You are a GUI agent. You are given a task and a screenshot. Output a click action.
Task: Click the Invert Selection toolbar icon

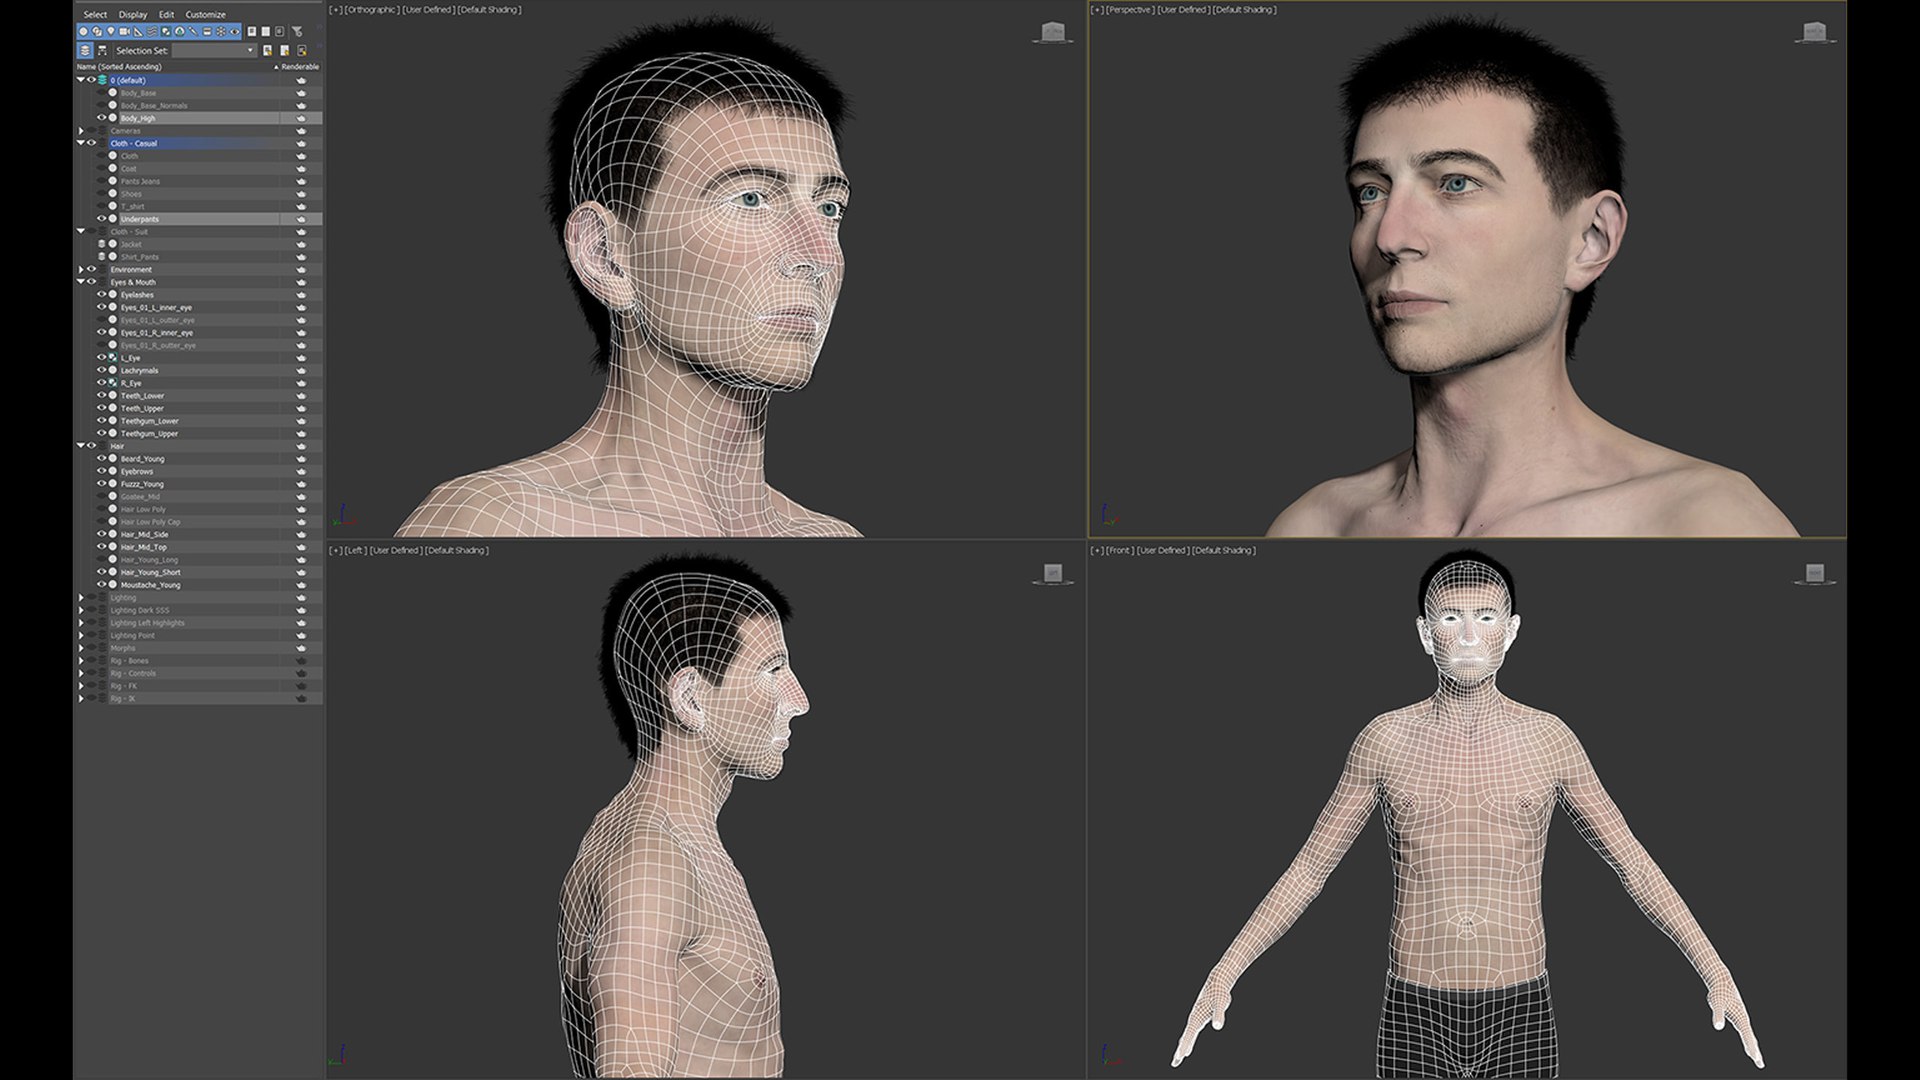point(279,32)
